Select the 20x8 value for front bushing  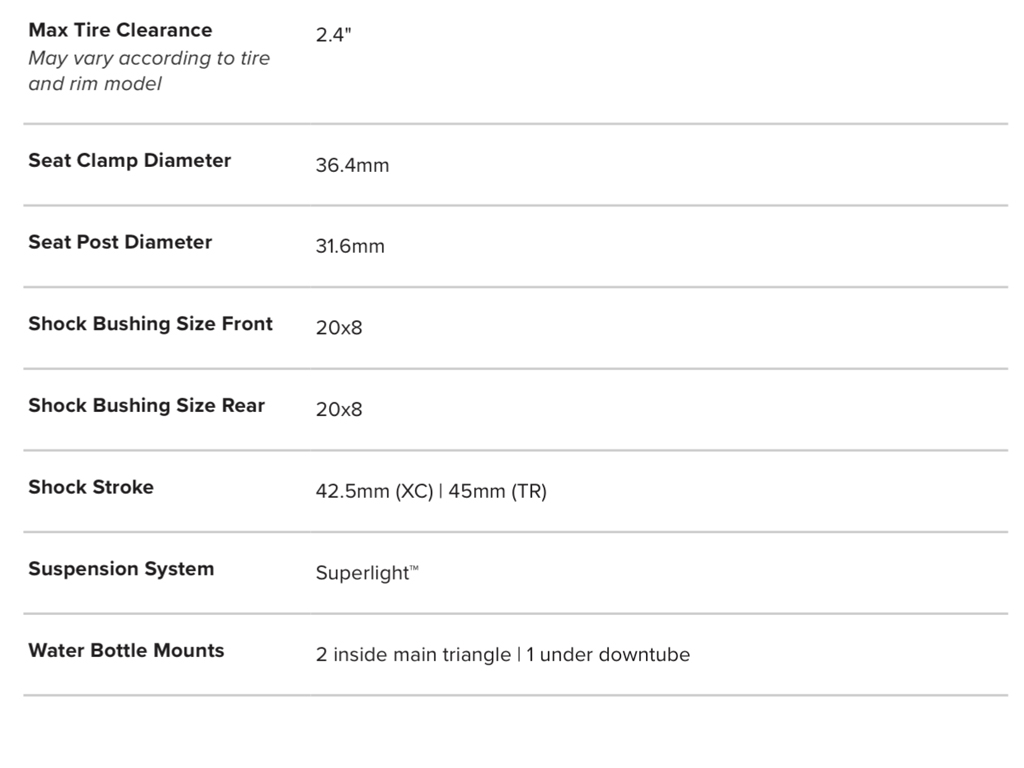pyautogui.click(x=339, y=328)
